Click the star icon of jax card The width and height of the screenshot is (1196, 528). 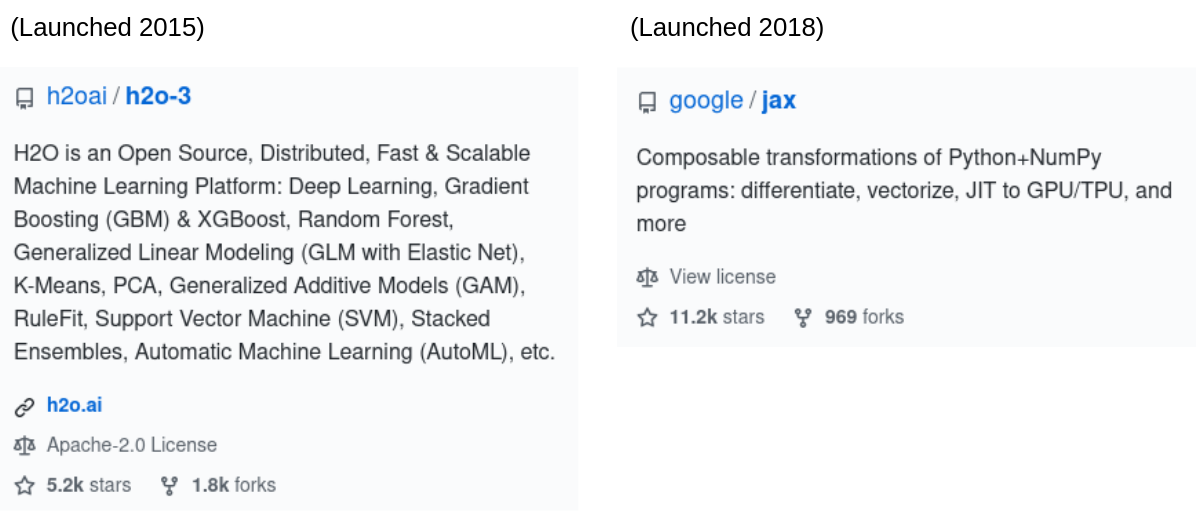click(647, 317)
